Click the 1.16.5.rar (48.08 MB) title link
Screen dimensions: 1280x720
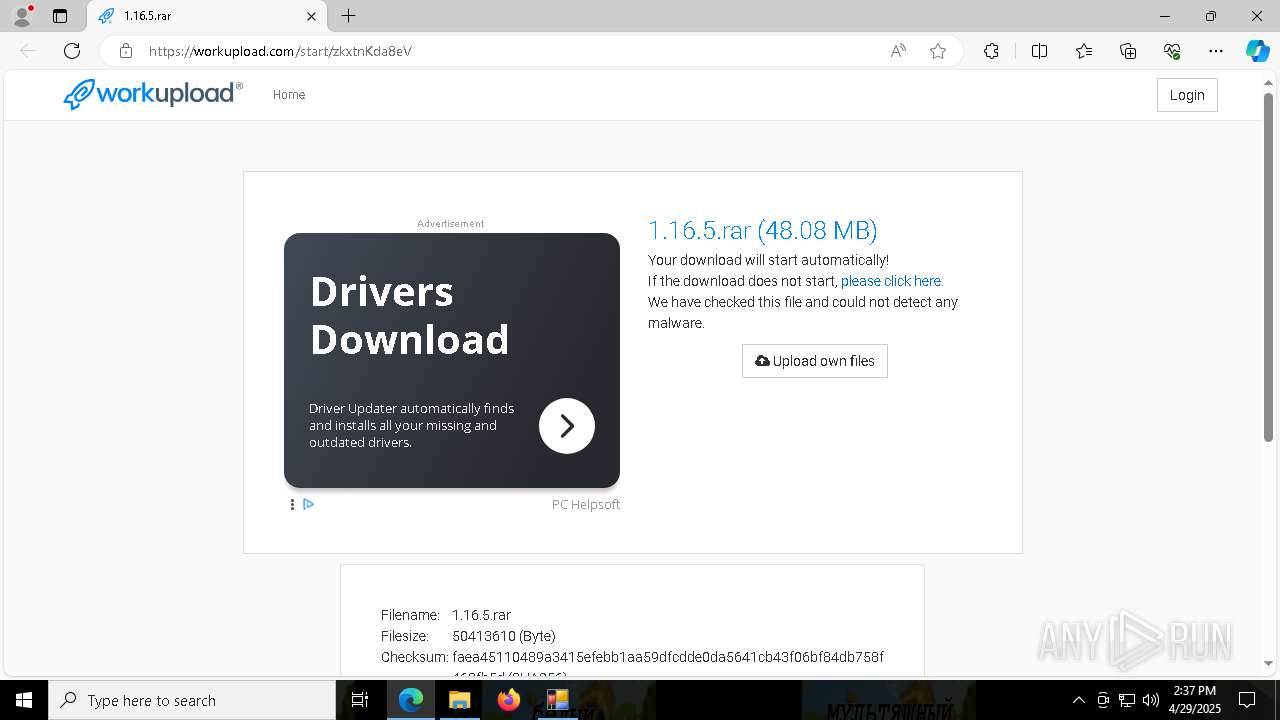click(763, 230)
